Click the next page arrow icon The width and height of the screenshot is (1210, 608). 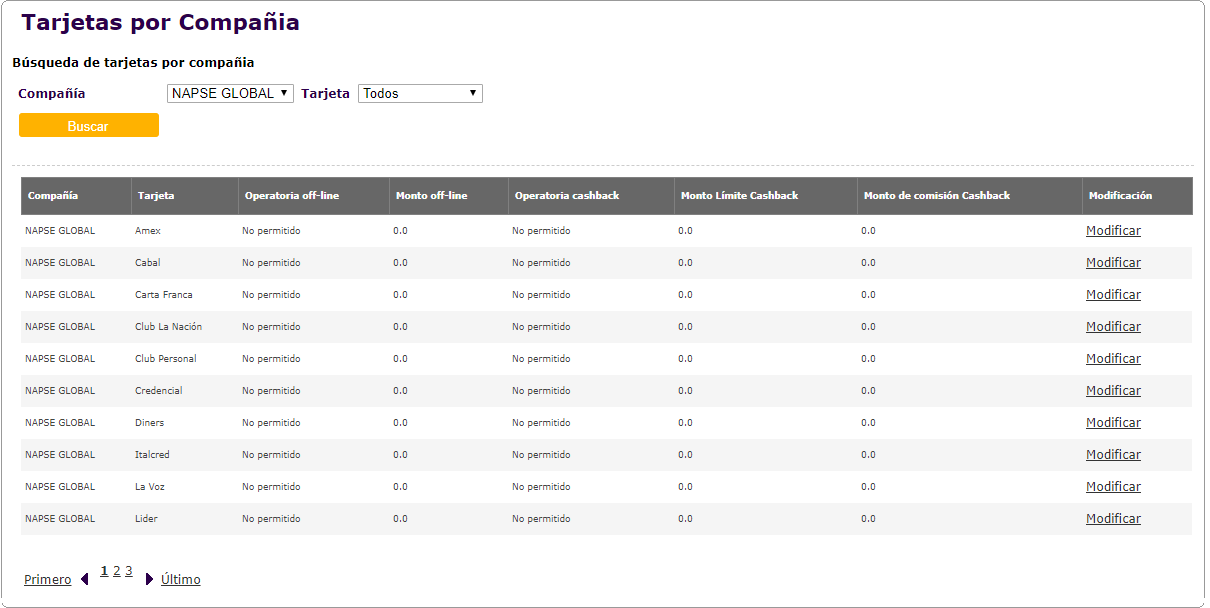click(150, 579)
